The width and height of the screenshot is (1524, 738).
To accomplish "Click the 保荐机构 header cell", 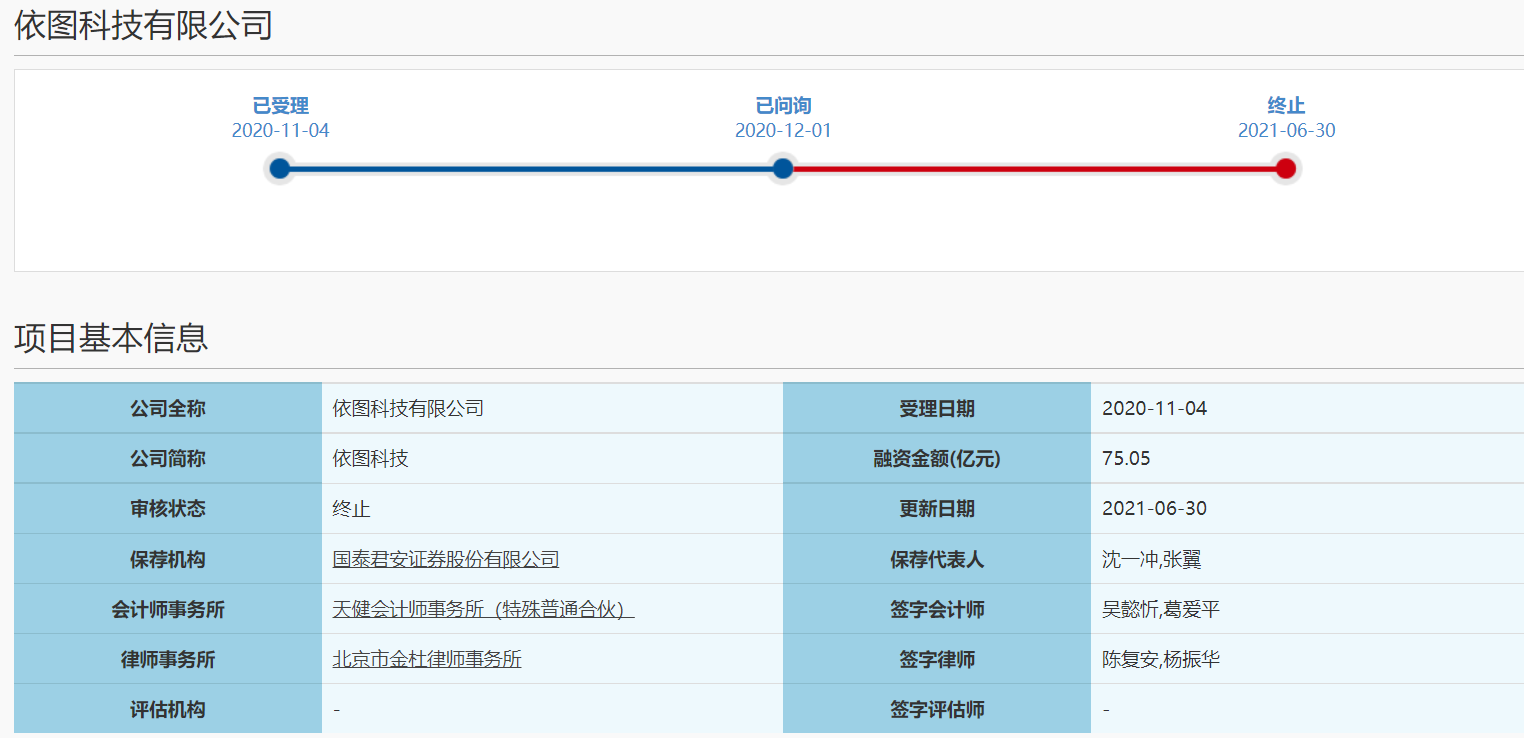I will [168, 559].
